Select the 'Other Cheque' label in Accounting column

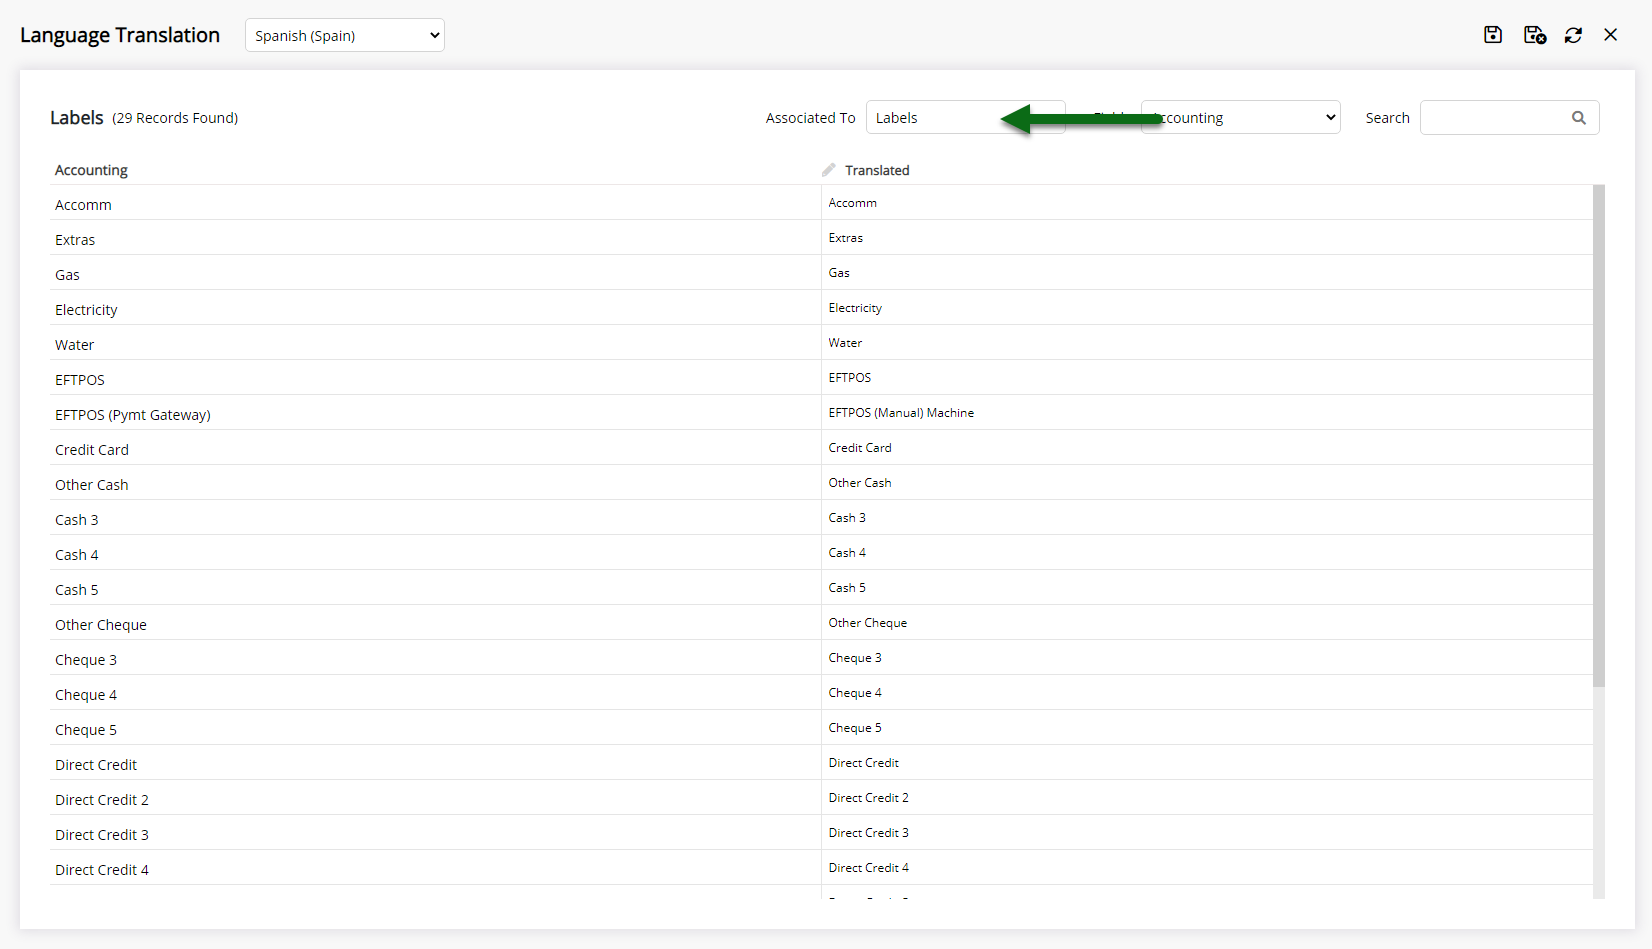[x=101, y=625]
